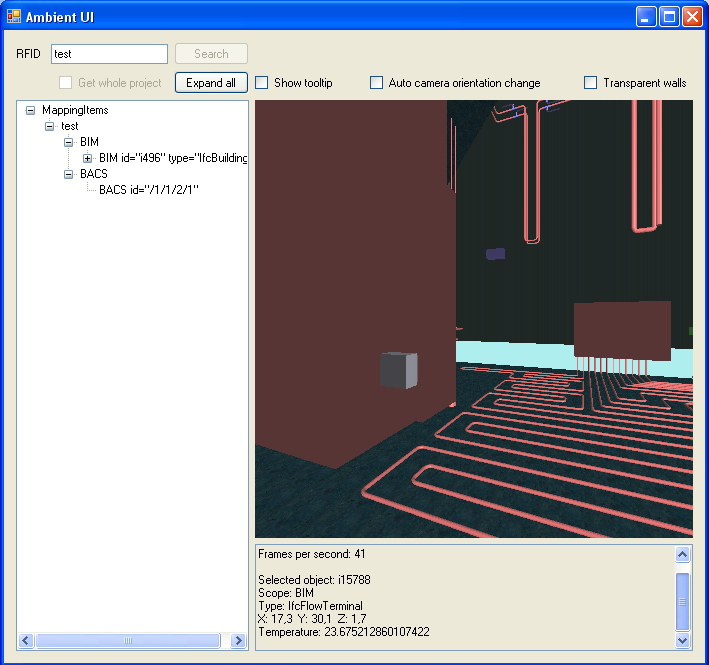Image resolution: width=709 pixels, height=665 pixels.
Task: Collapse the BIM tree node
Action: coord(68,142)
